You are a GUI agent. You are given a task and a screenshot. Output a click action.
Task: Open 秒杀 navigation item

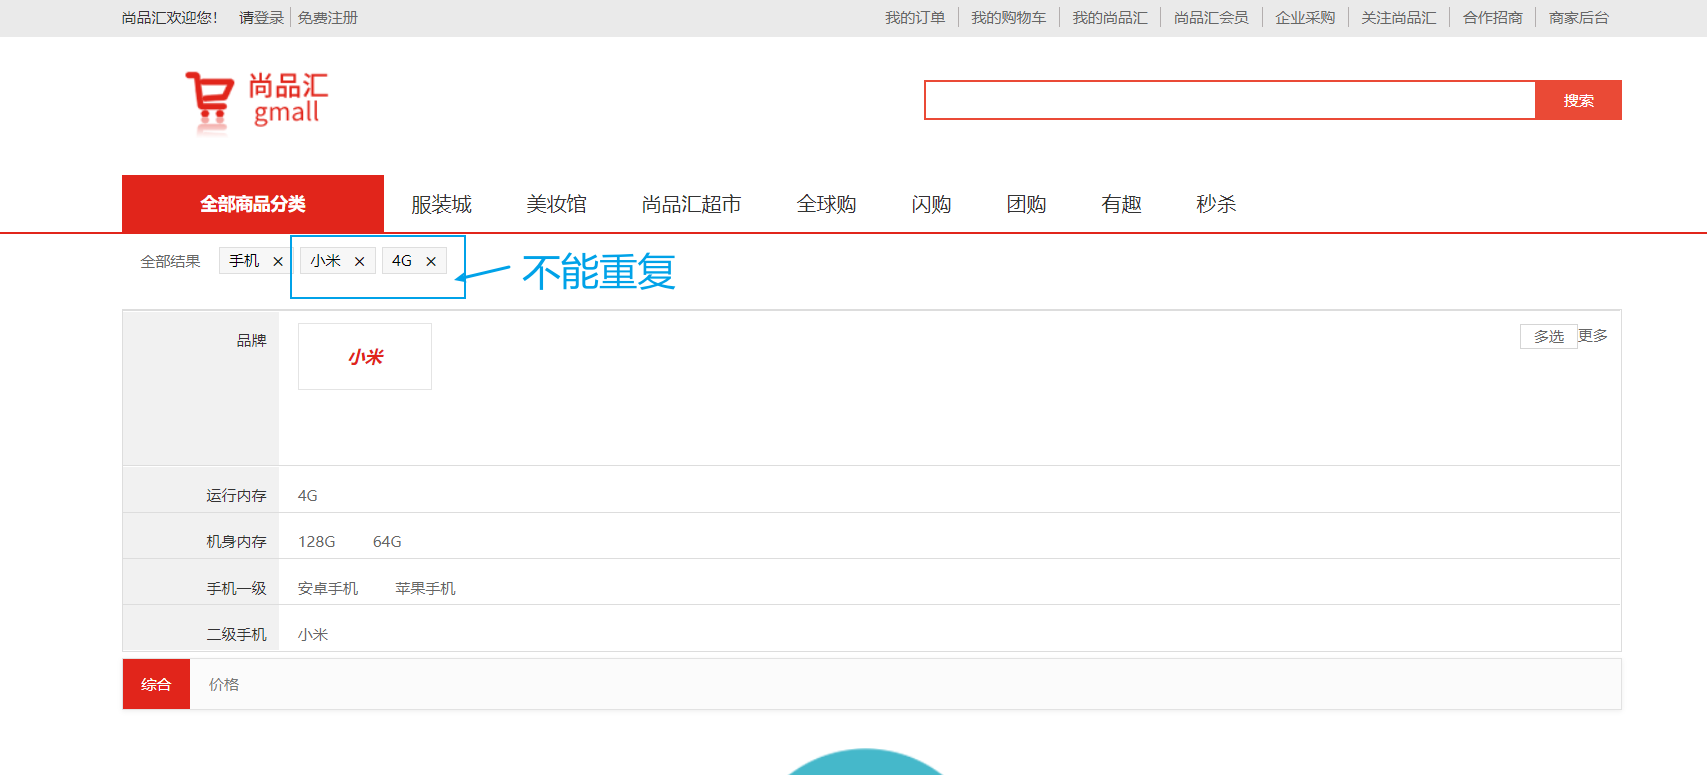tap(1216, 204)
